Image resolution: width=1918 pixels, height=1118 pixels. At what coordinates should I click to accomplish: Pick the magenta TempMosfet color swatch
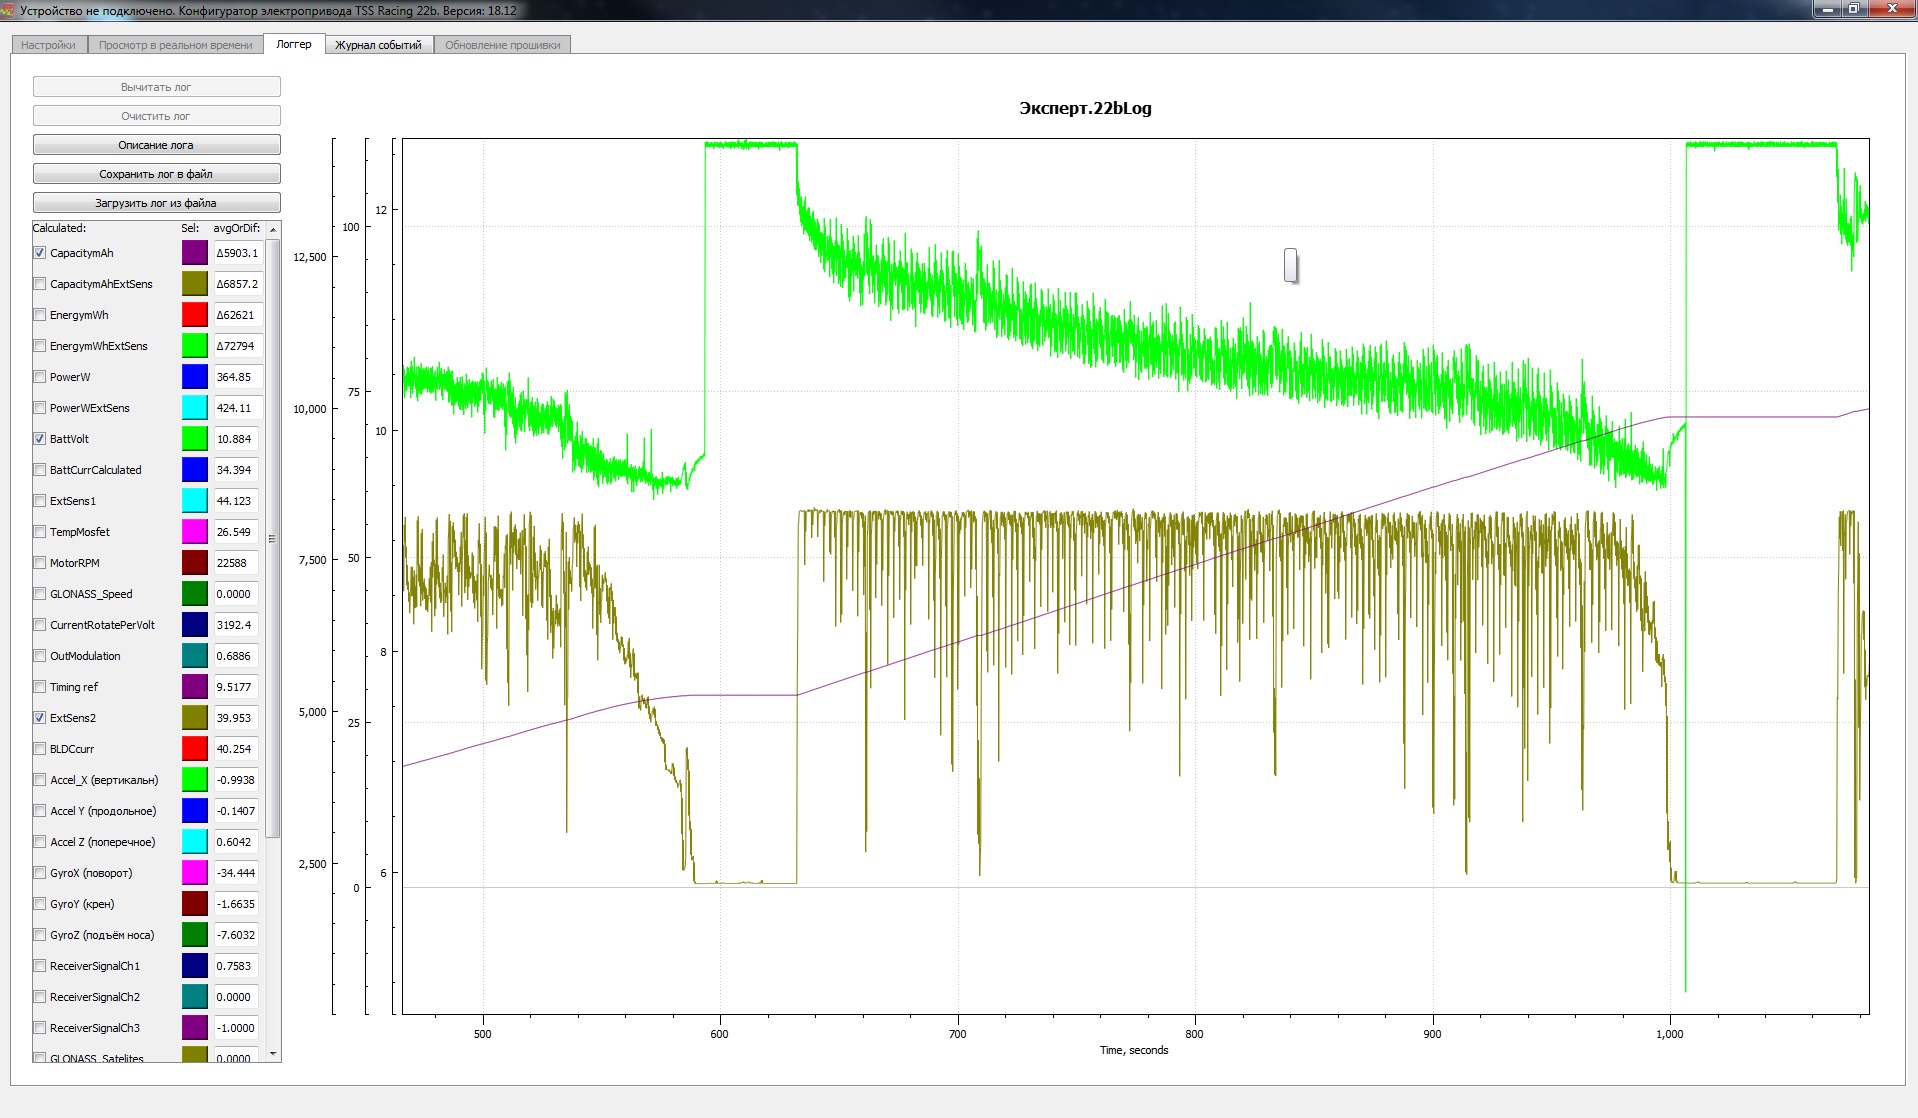pyautogui.click(x=194, y=532)
